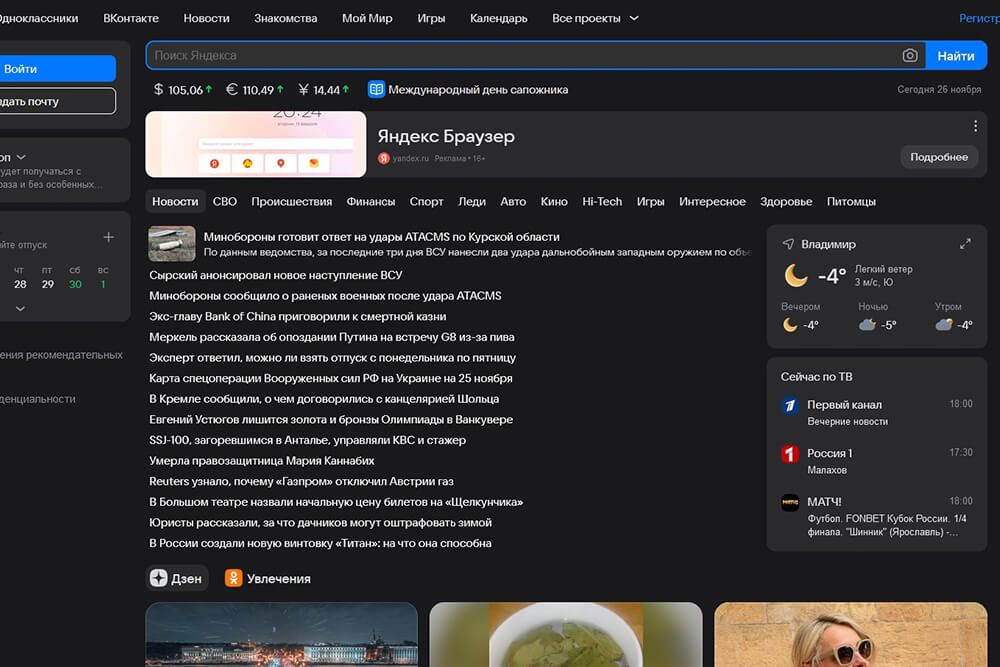The height and width of the screenshot is (667, 1000).
Task: Click the euro exchange rate 110,49
Action: (255, 90)
